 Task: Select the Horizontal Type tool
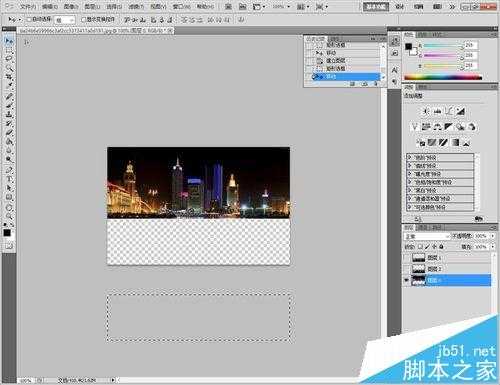[9, 179]
